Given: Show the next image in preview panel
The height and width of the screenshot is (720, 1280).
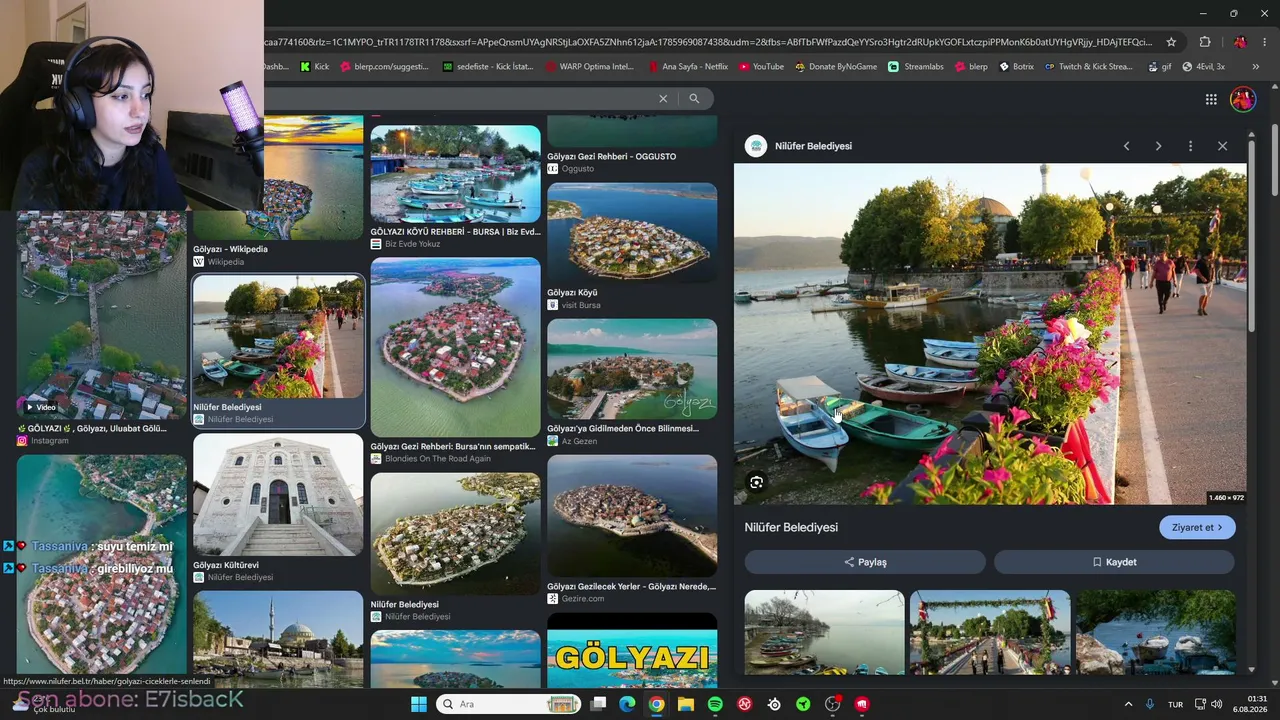Looking at the screenshot, I should [1158, 146].
